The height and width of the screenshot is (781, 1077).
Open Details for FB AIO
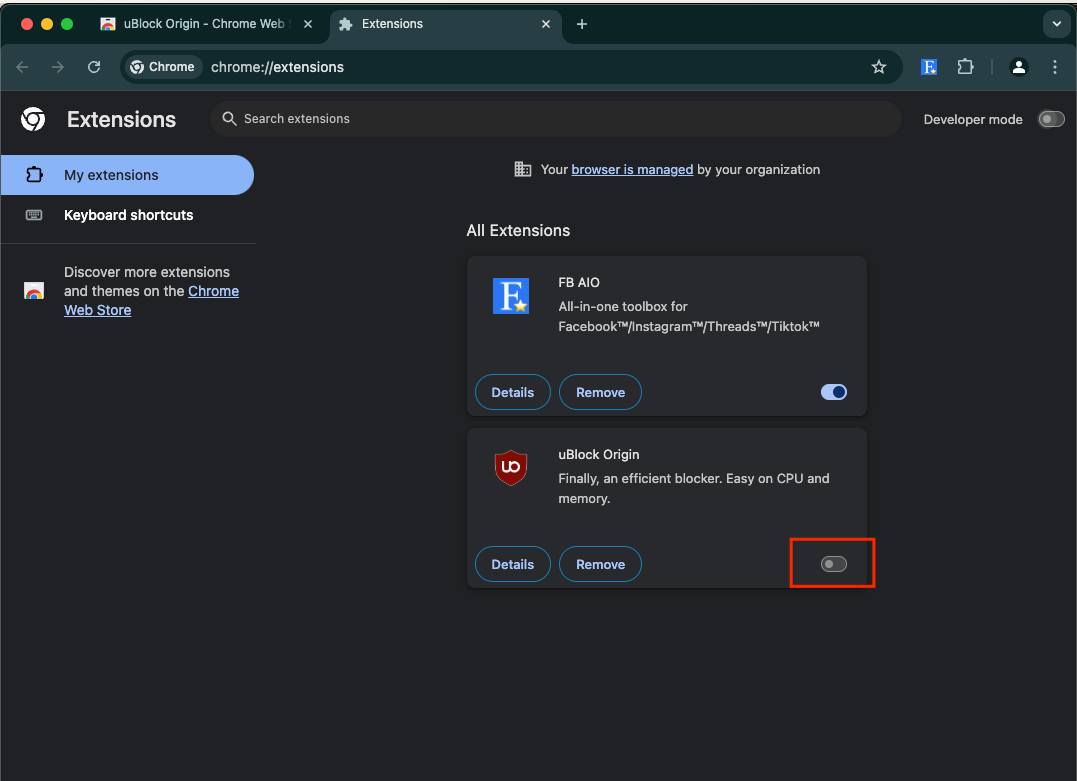coord(512,392)
